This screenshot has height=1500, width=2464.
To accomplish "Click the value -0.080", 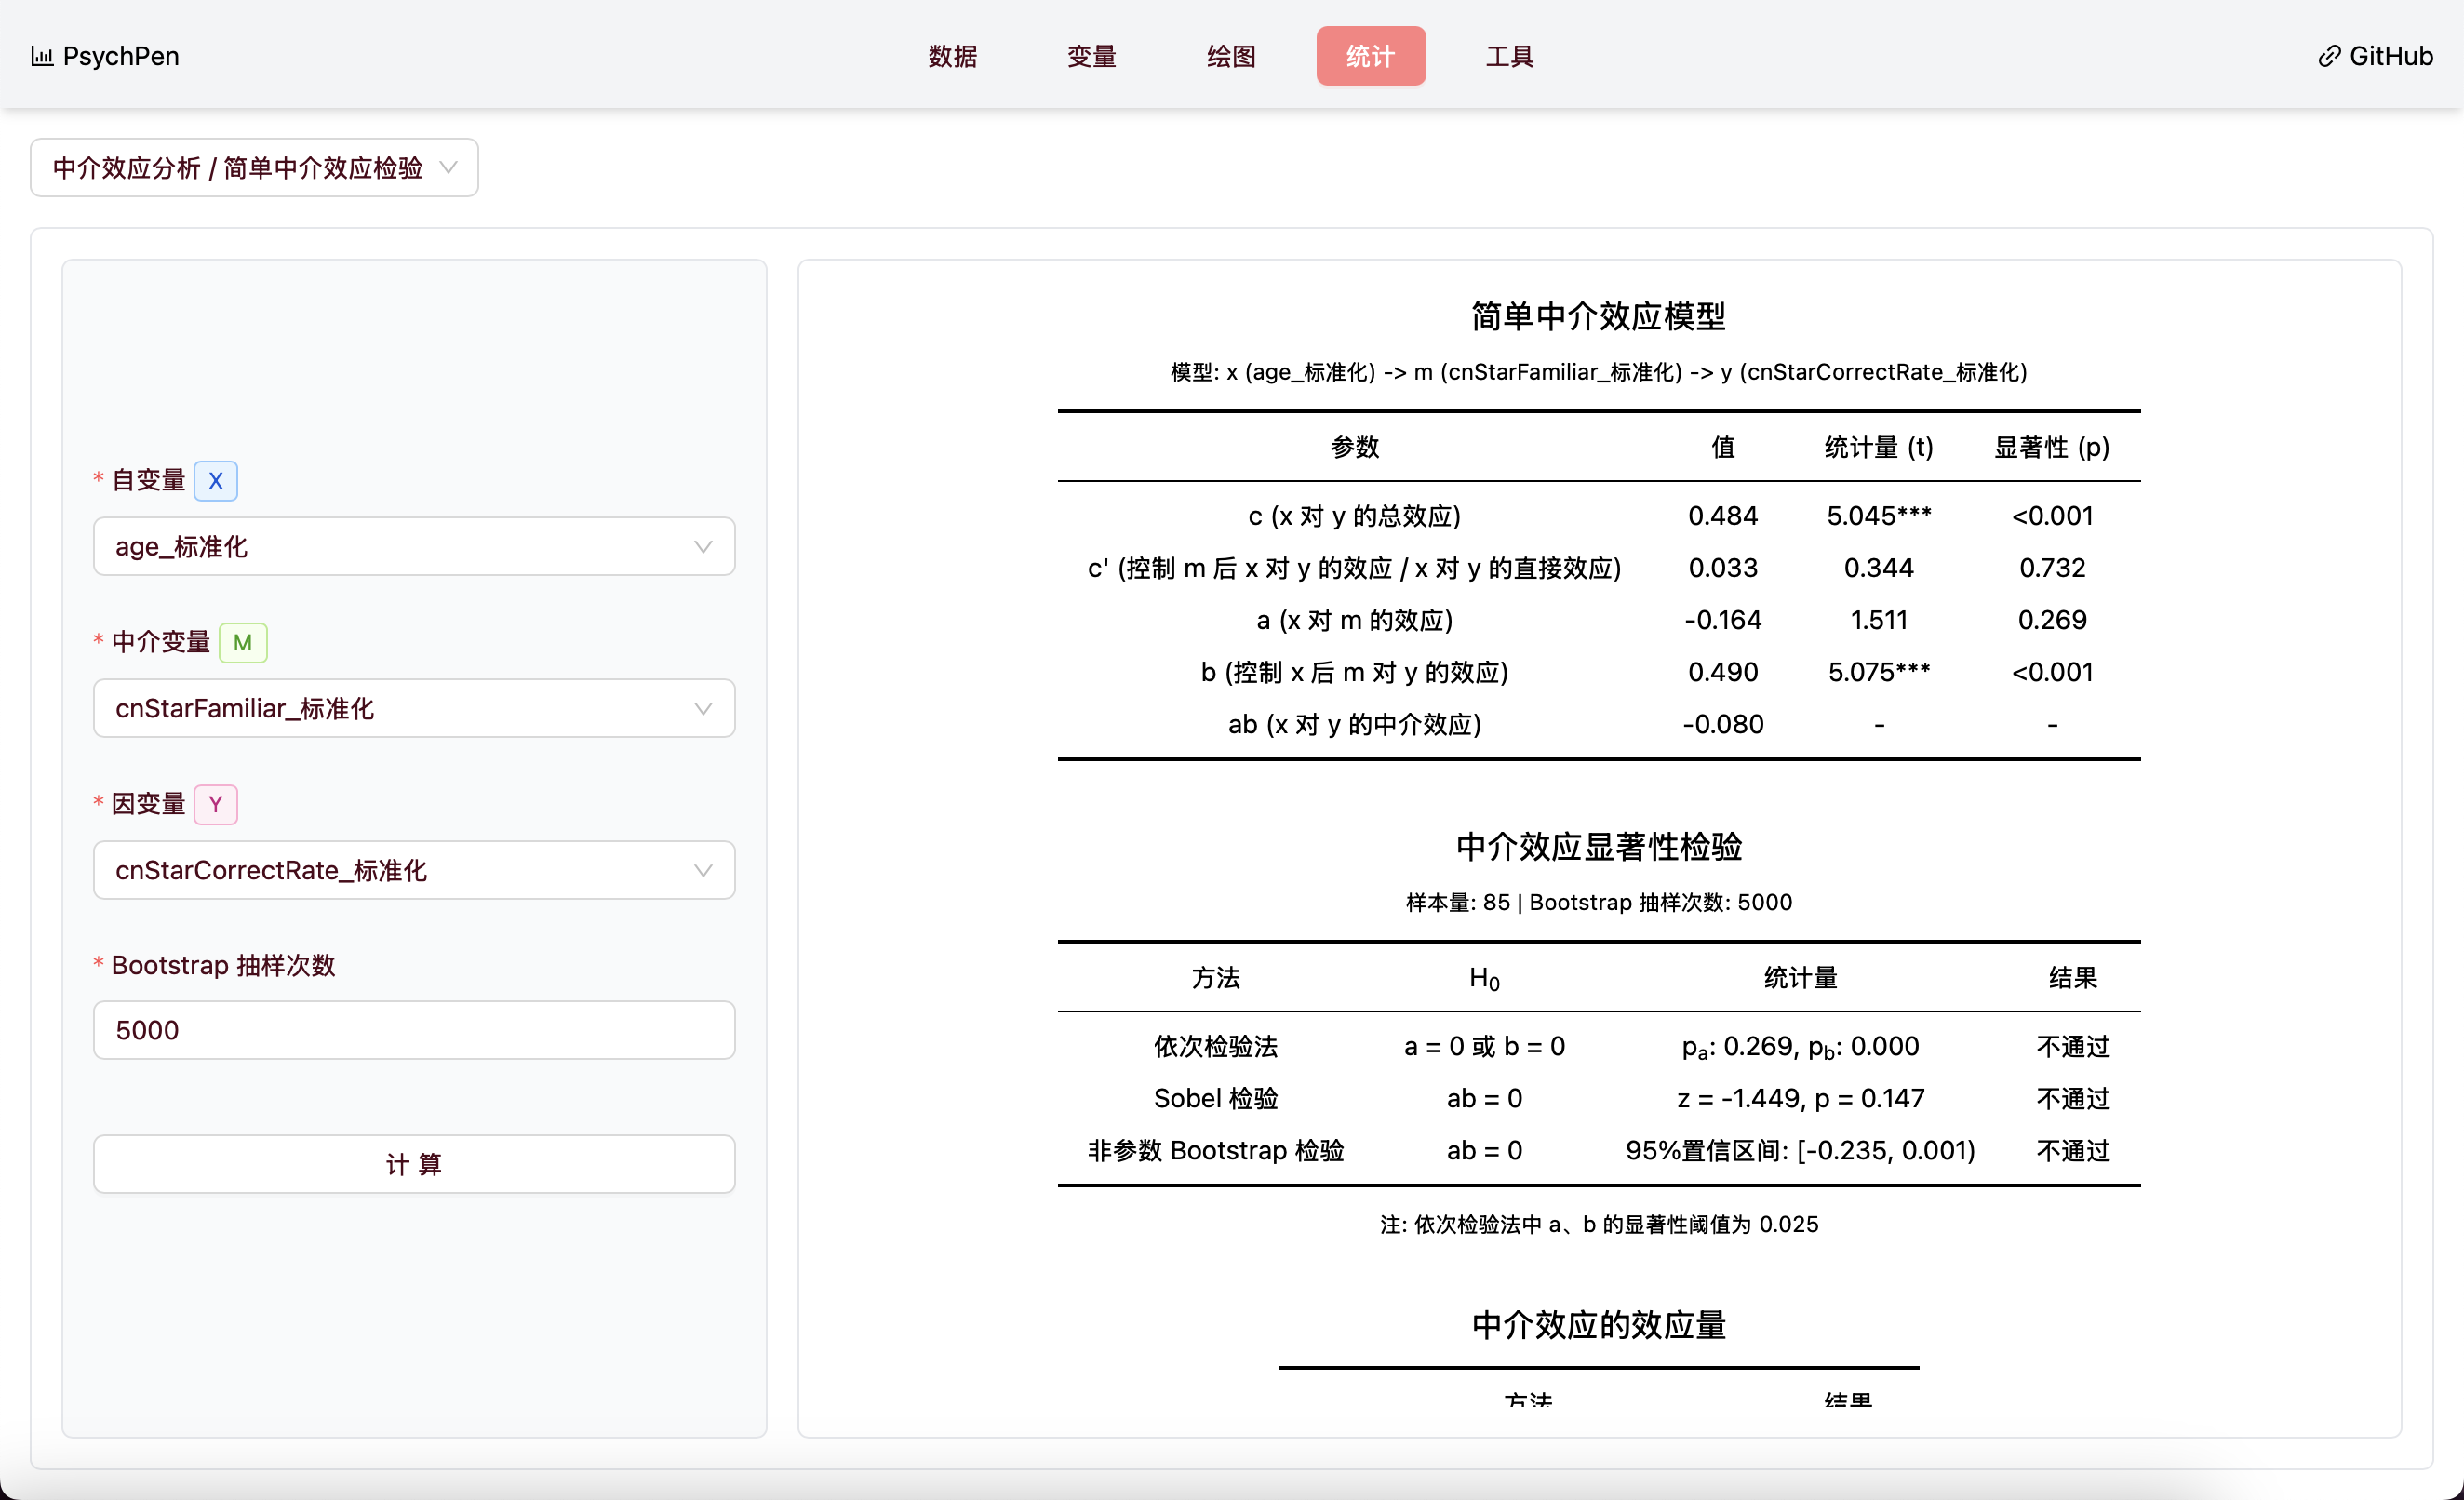I will [1723, 724].
